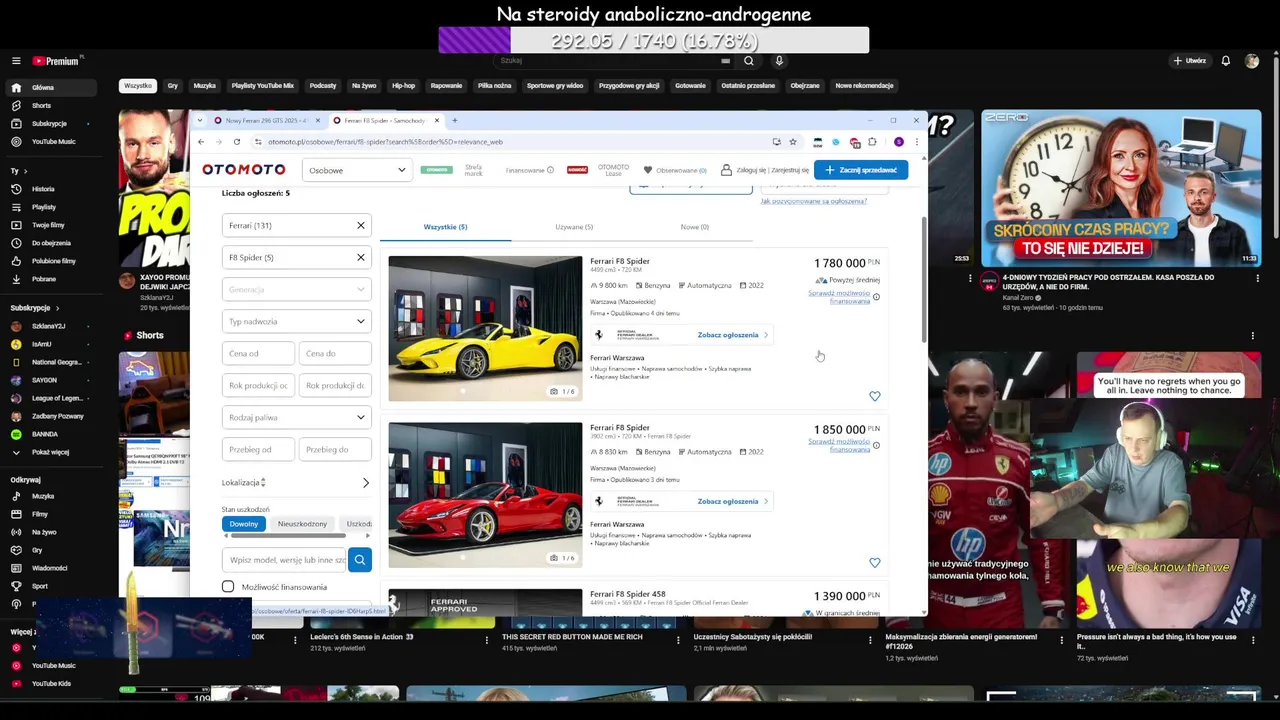Switch to Nowy Ferrari 296 GTS browser tab
This screenshot has width=1280, height=720.
(x=267, y=121)
